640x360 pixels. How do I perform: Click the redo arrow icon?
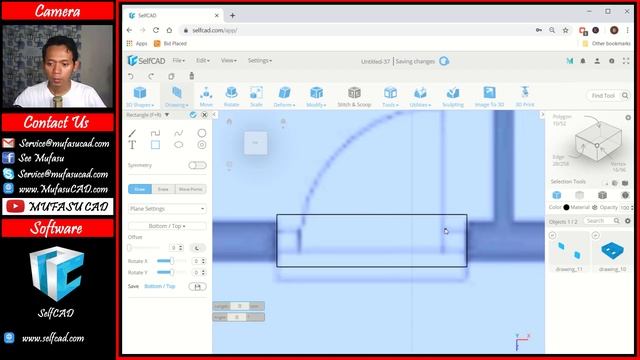[x=151, y=76]
